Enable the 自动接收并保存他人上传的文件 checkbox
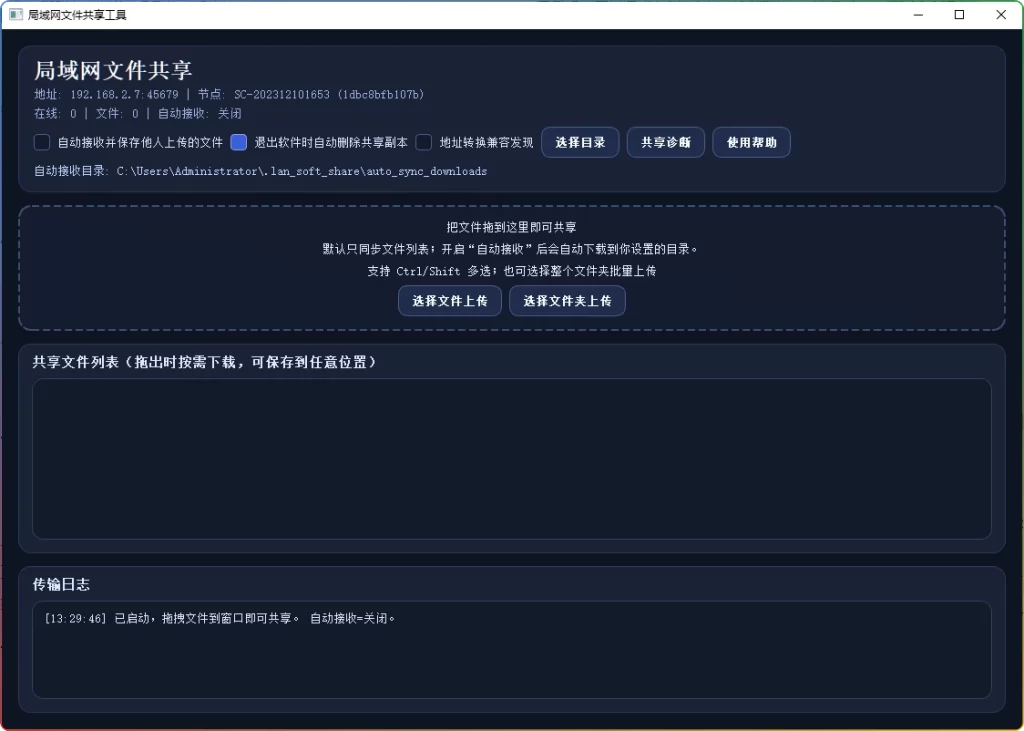This screenshot has height=731, width=1024. pyautogui.click(x=40, y=142)
